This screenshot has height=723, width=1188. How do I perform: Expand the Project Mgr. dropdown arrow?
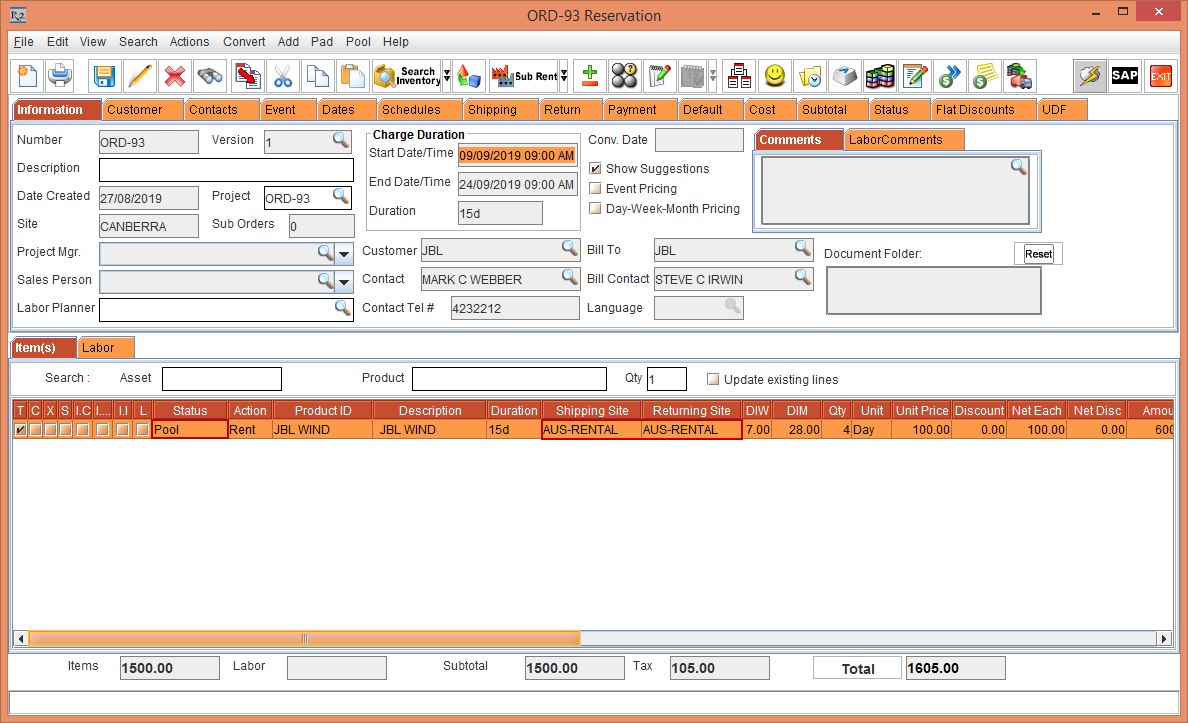pos(344,254)
